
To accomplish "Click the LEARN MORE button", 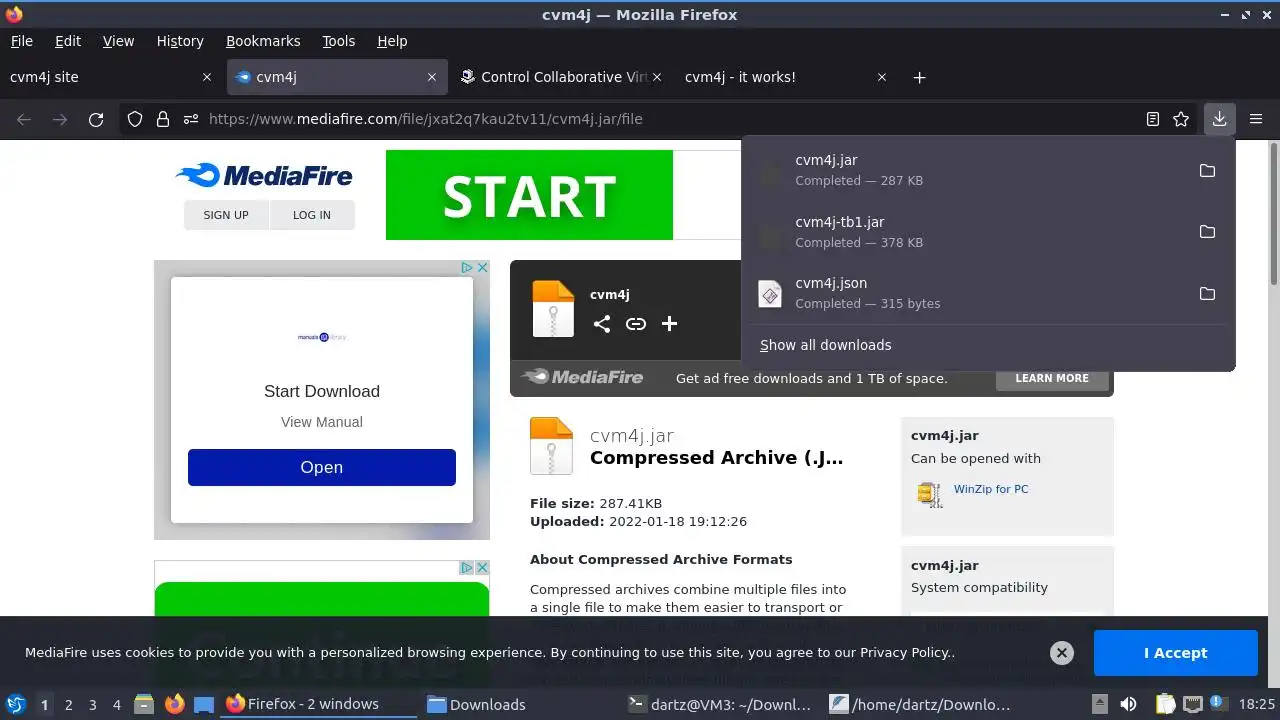I will point(1052,378).
